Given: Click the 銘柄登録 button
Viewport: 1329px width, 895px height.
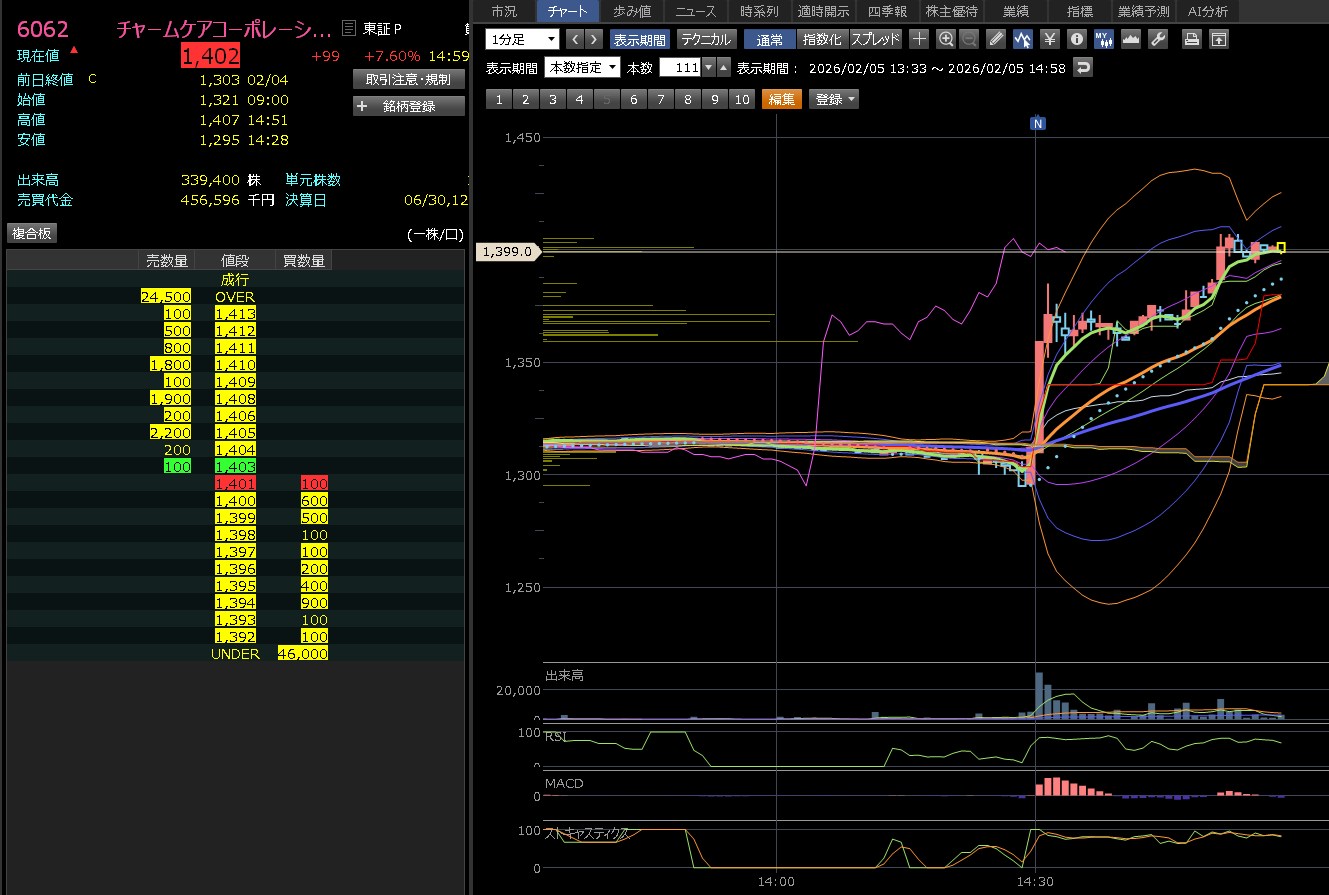Looking at the screenshot, I should tap(409, 106).
